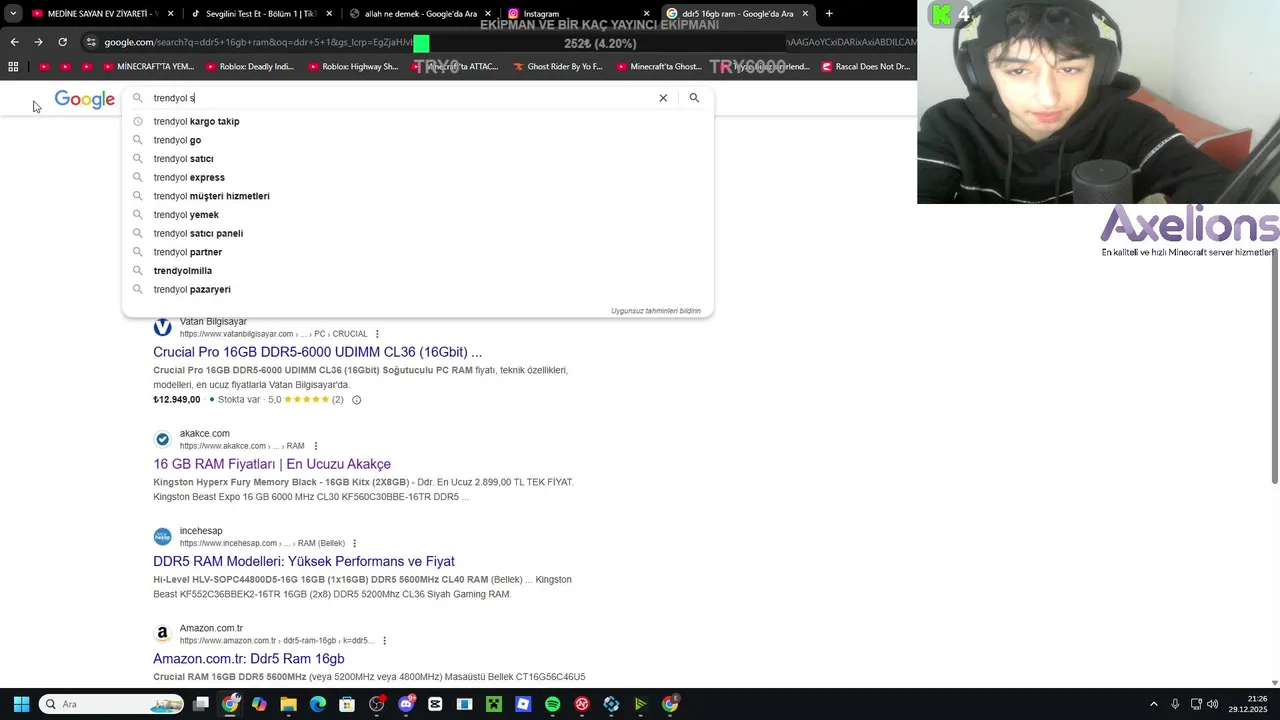Reload the page with refresh button
The image size is (1280, 720).
point(62,42)
